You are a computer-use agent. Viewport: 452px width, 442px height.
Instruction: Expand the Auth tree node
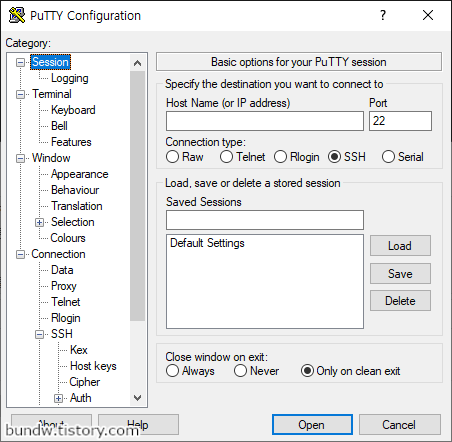(x=58, y=398)
